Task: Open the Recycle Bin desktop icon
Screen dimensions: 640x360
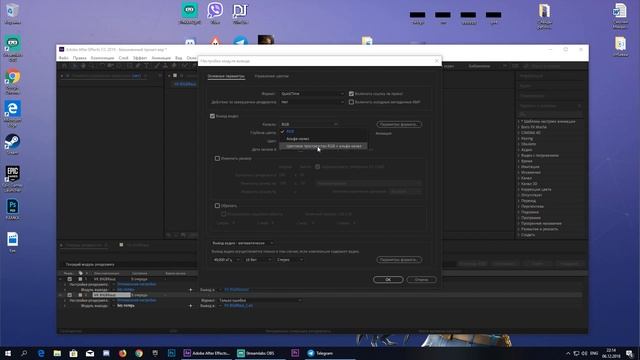Action: coord(13,13)
